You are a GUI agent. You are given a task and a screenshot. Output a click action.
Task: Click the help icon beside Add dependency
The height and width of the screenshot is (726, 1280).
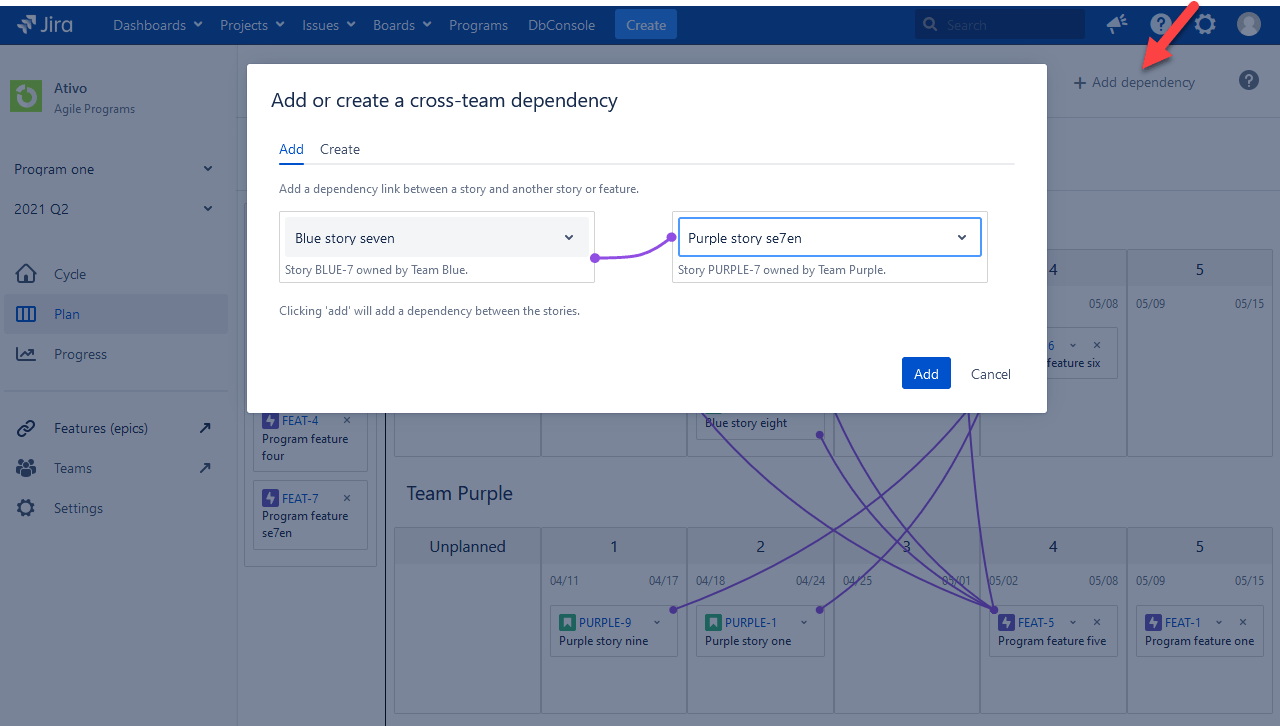[1248, 81]
